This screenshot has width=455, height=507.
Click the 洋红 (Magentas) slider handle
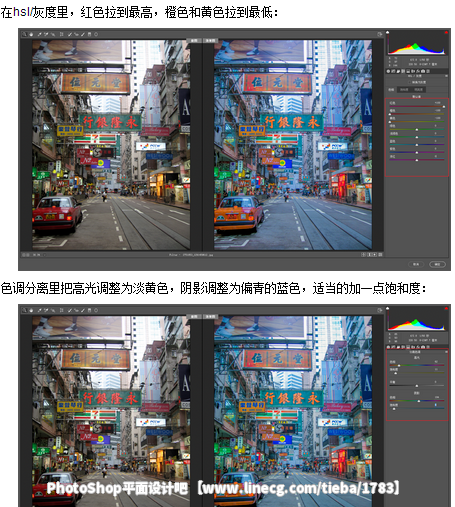417,160
